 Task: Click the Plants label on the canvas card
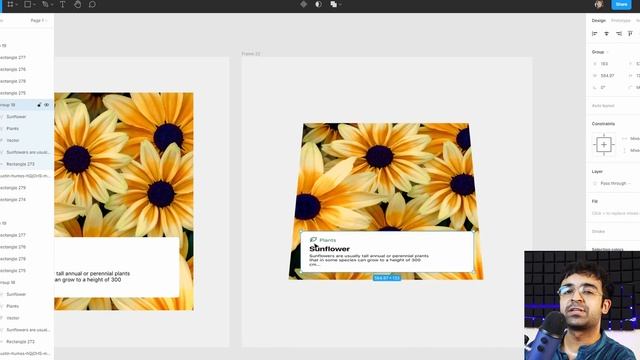[328, 240]
